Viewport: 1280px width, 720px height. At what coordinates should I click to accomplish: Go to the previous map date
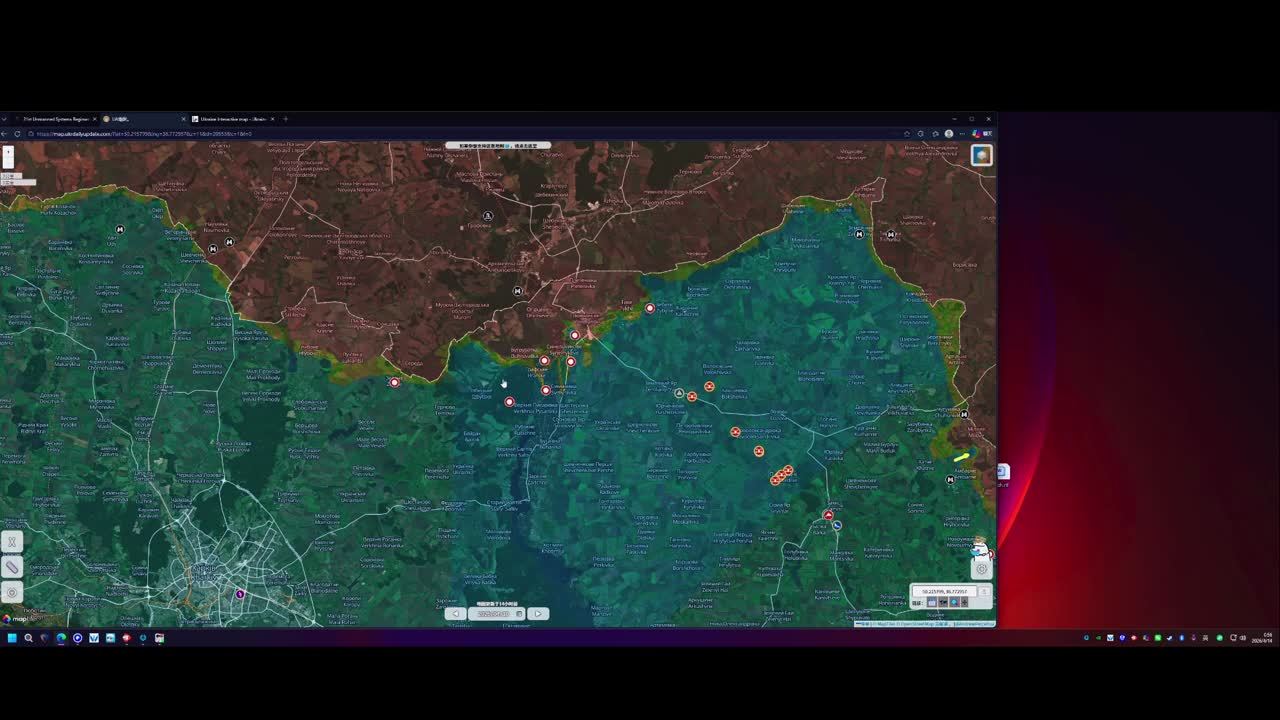pyautogui.click(x=455, y=614)
